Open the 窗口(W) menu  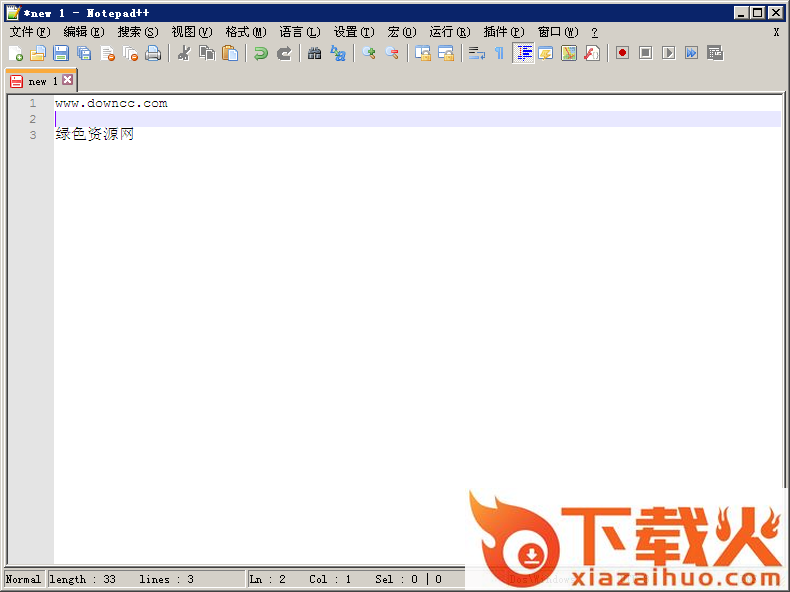click(x=558, y=32)
